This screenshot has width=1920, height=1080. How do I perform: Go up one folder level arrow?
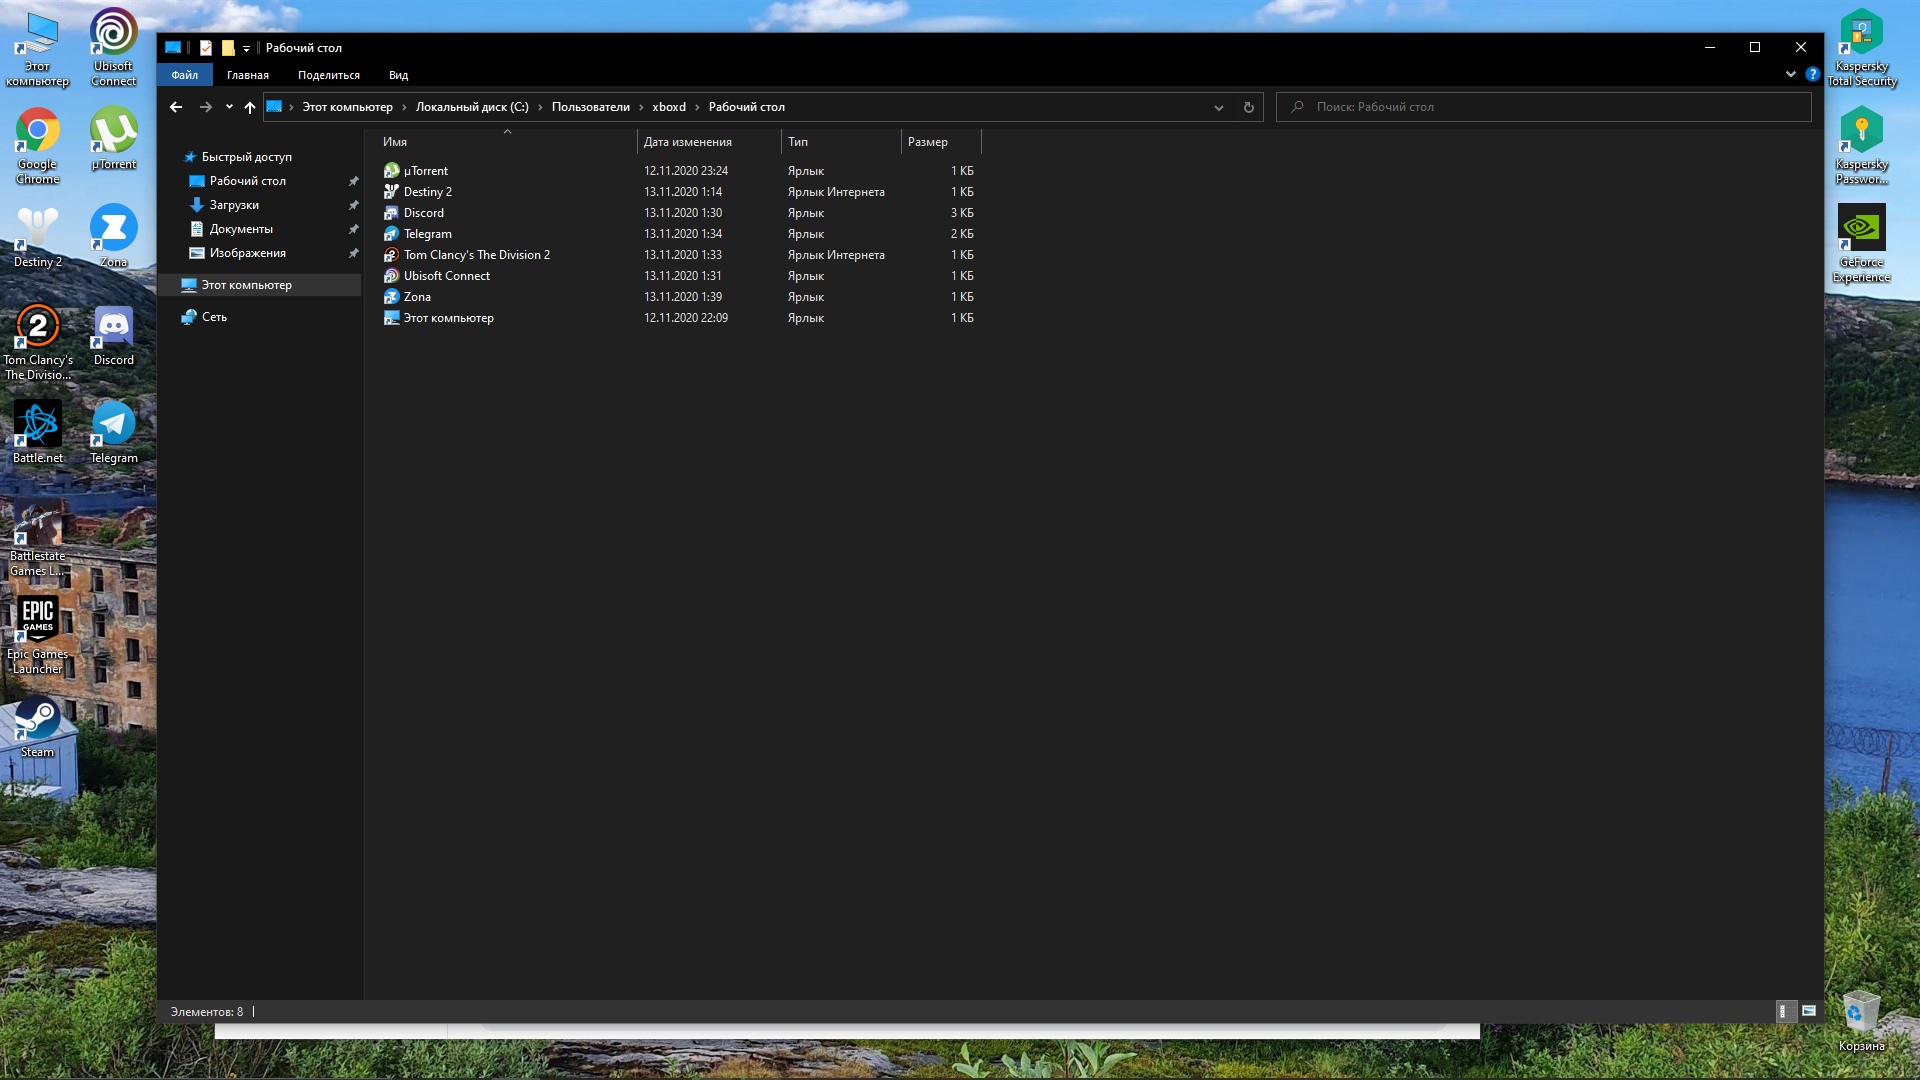pyautogui.click(x=250, y=107)
